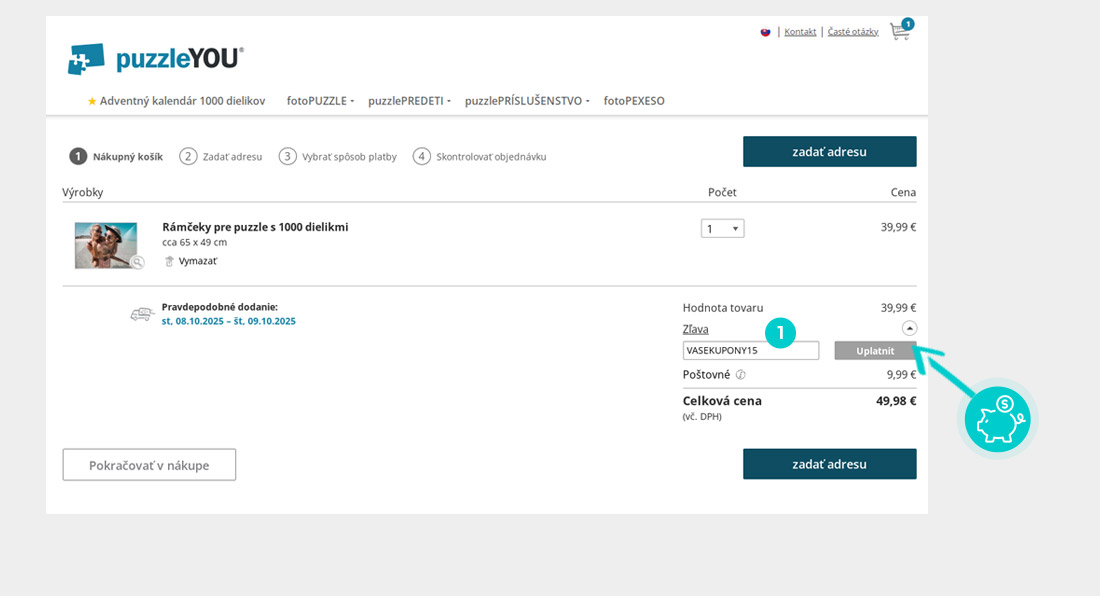Open the puzzlePRÍSLUŠENSTVO menu
The height and width of the screenshot is (596, 1100).
pos(527,101)
